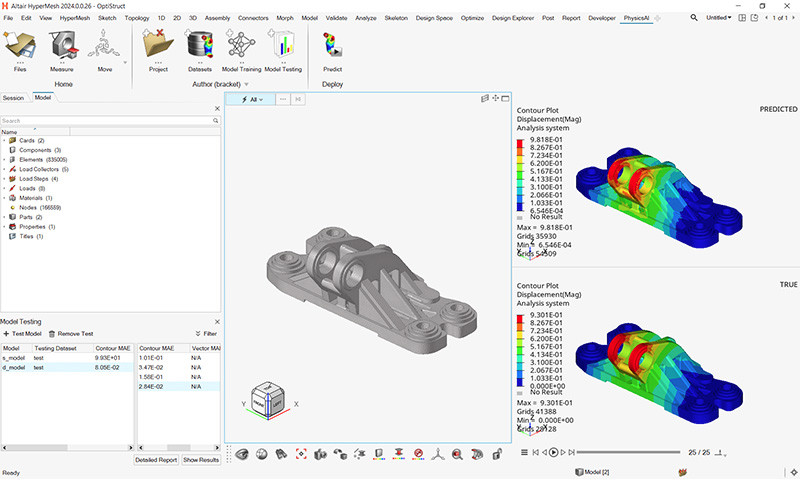
Task: Click the Move tool icon
Action: point(104,46)
